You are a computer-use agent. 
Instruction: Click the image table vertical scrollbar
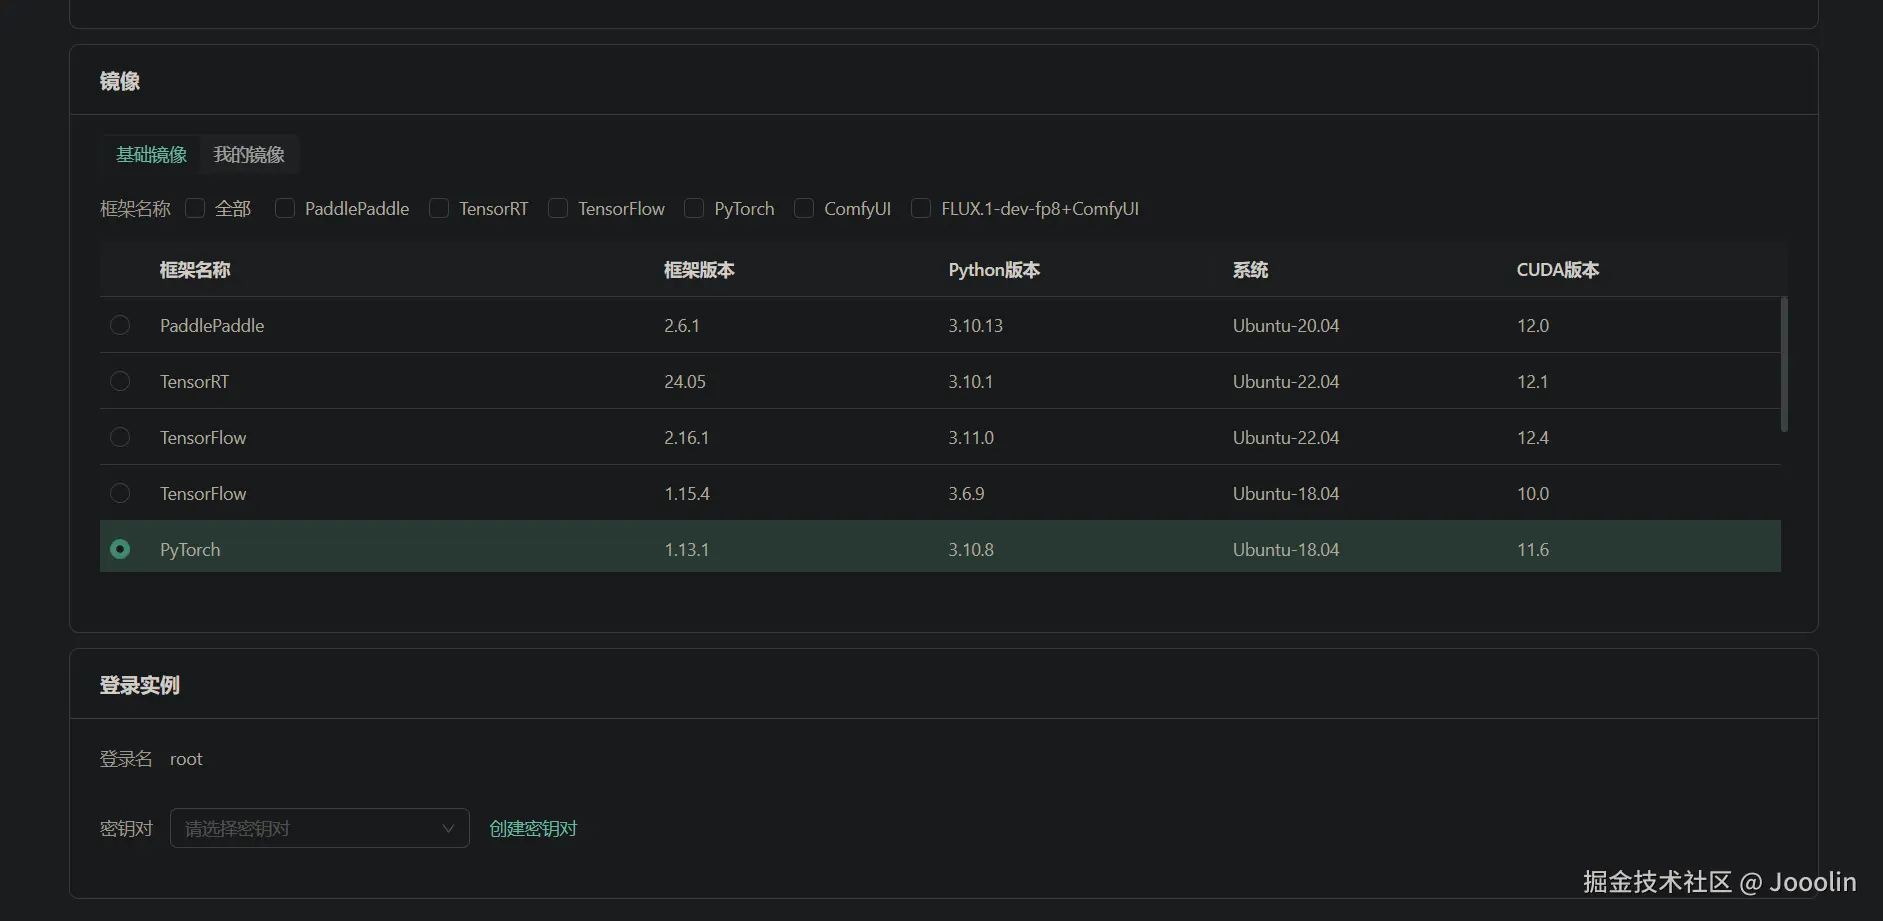click(1784, 364)
